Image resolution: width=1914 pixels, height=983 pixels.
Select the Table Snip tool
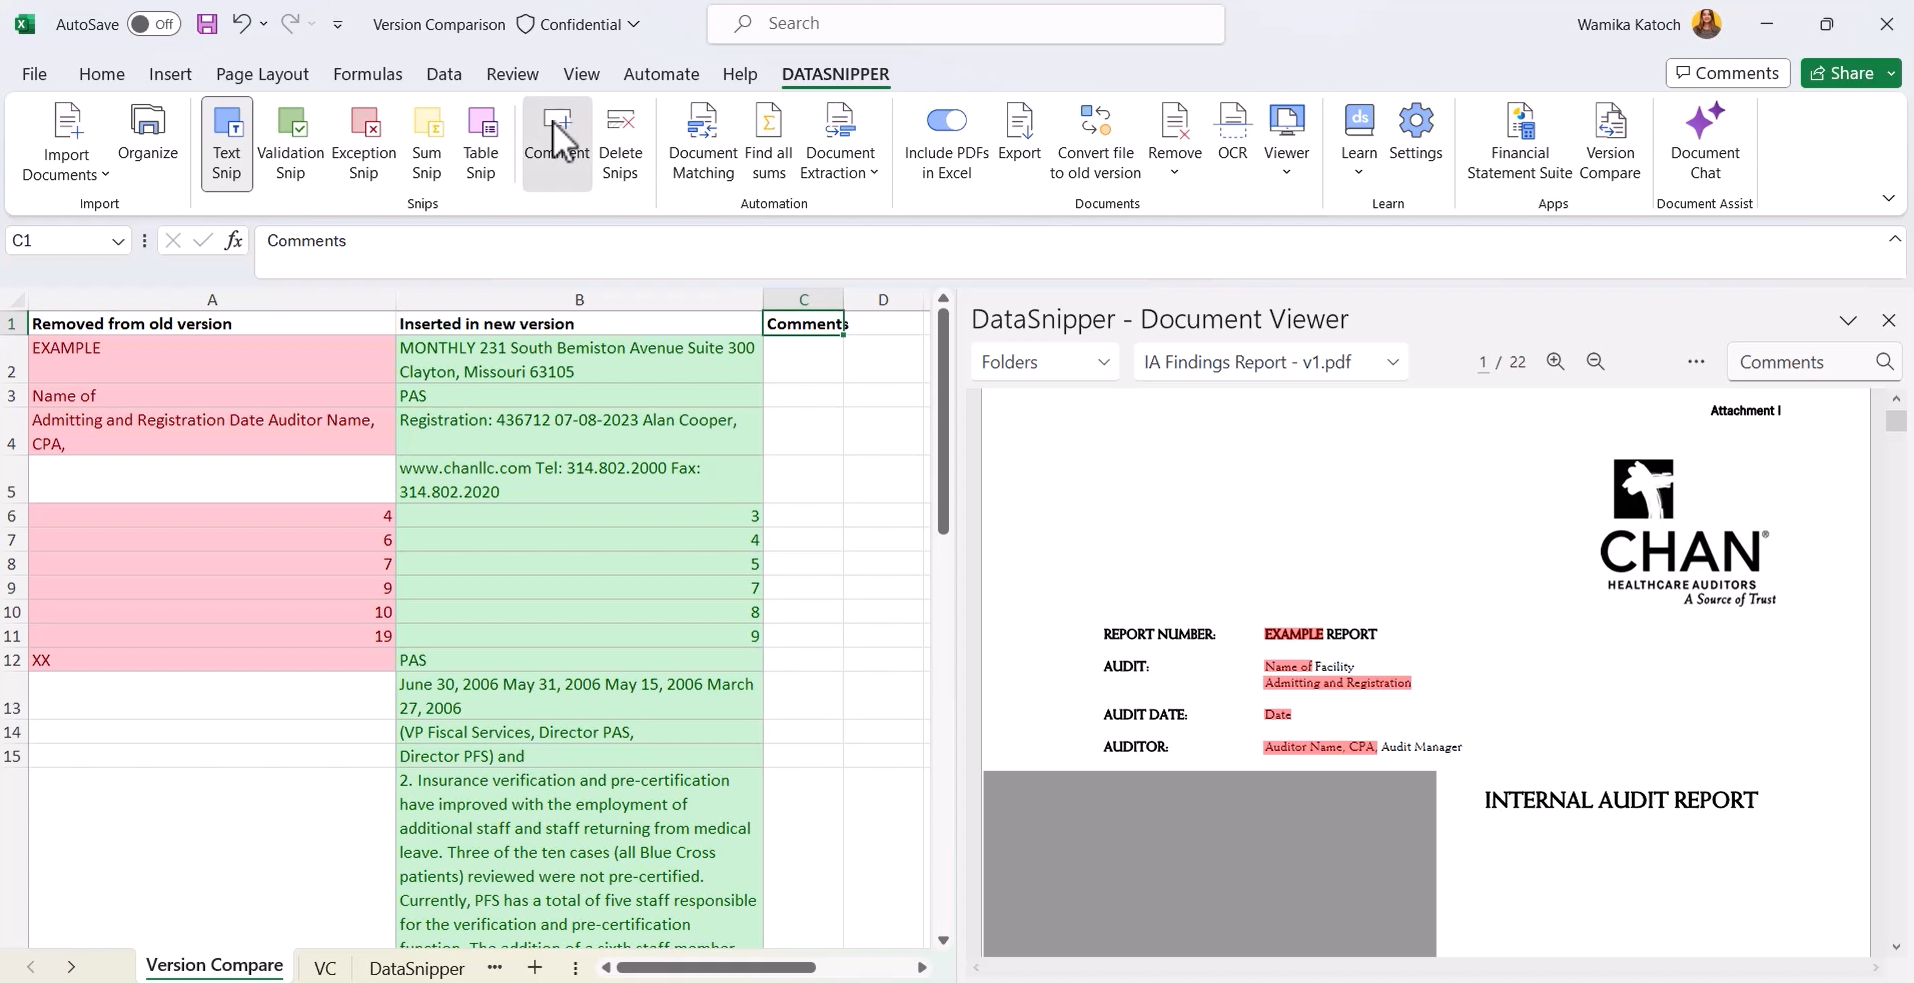click(x=481, y=140)
